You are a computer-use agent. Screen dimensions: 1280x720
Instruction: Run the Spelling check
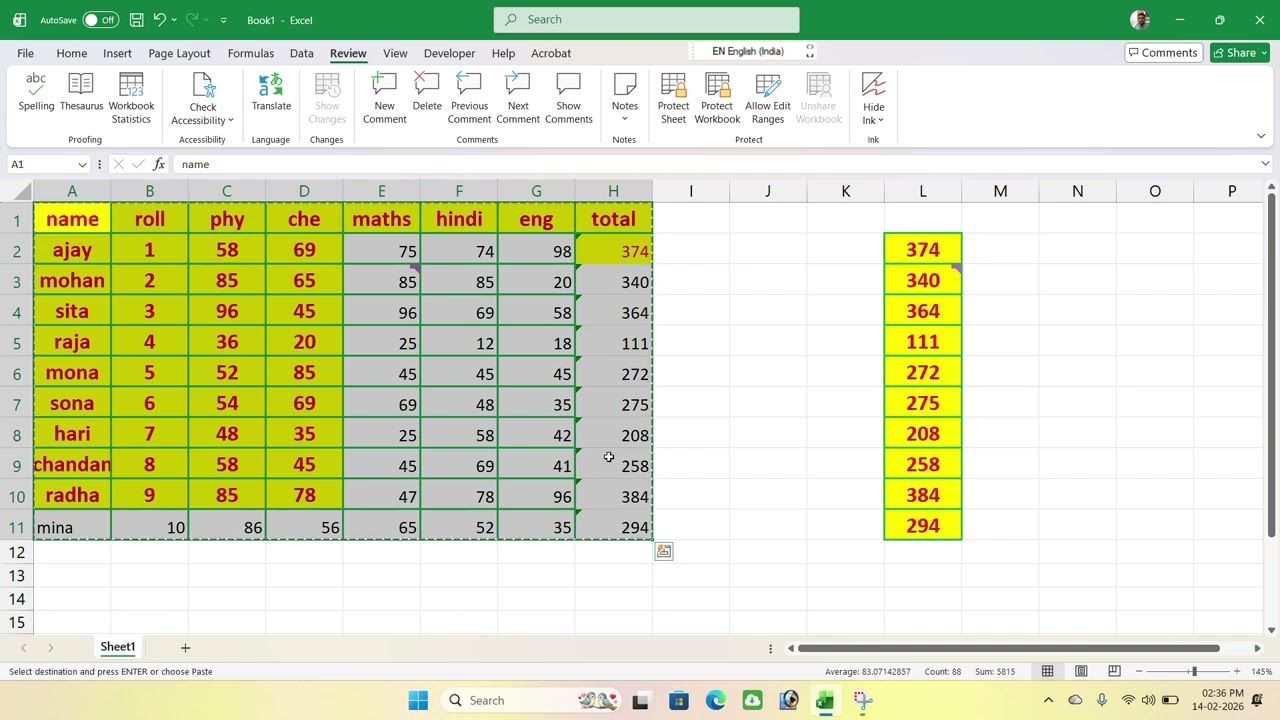click(36, 93)
